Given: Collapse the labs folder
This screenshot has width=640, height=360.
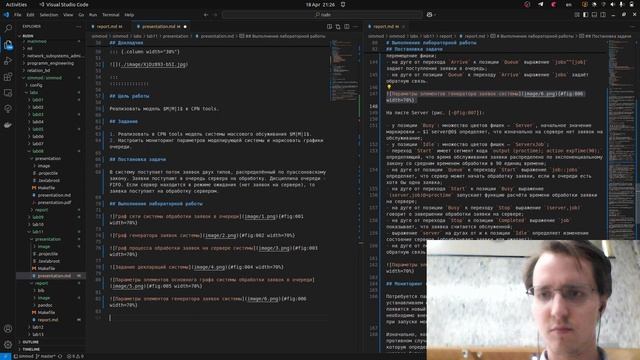Looking at the screenshot, I should (51, 93).
